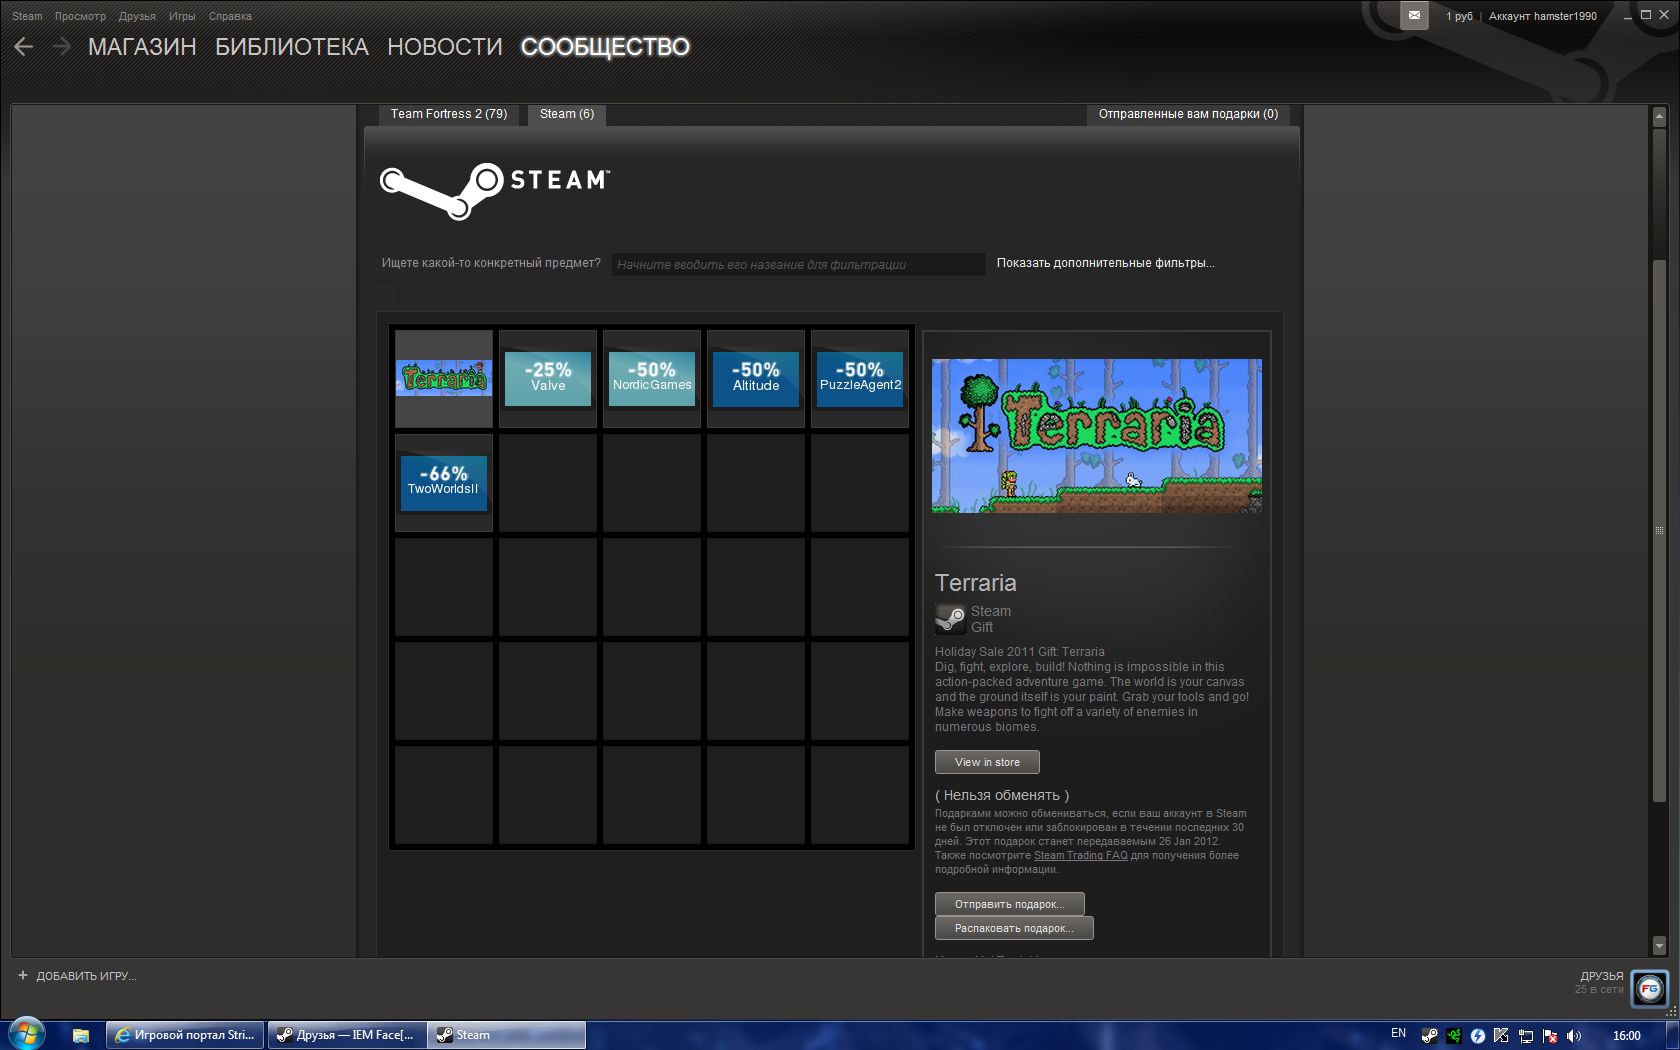Select the -25% Valve coupon
This screenshot has height=1050, width=1680.
548,379
